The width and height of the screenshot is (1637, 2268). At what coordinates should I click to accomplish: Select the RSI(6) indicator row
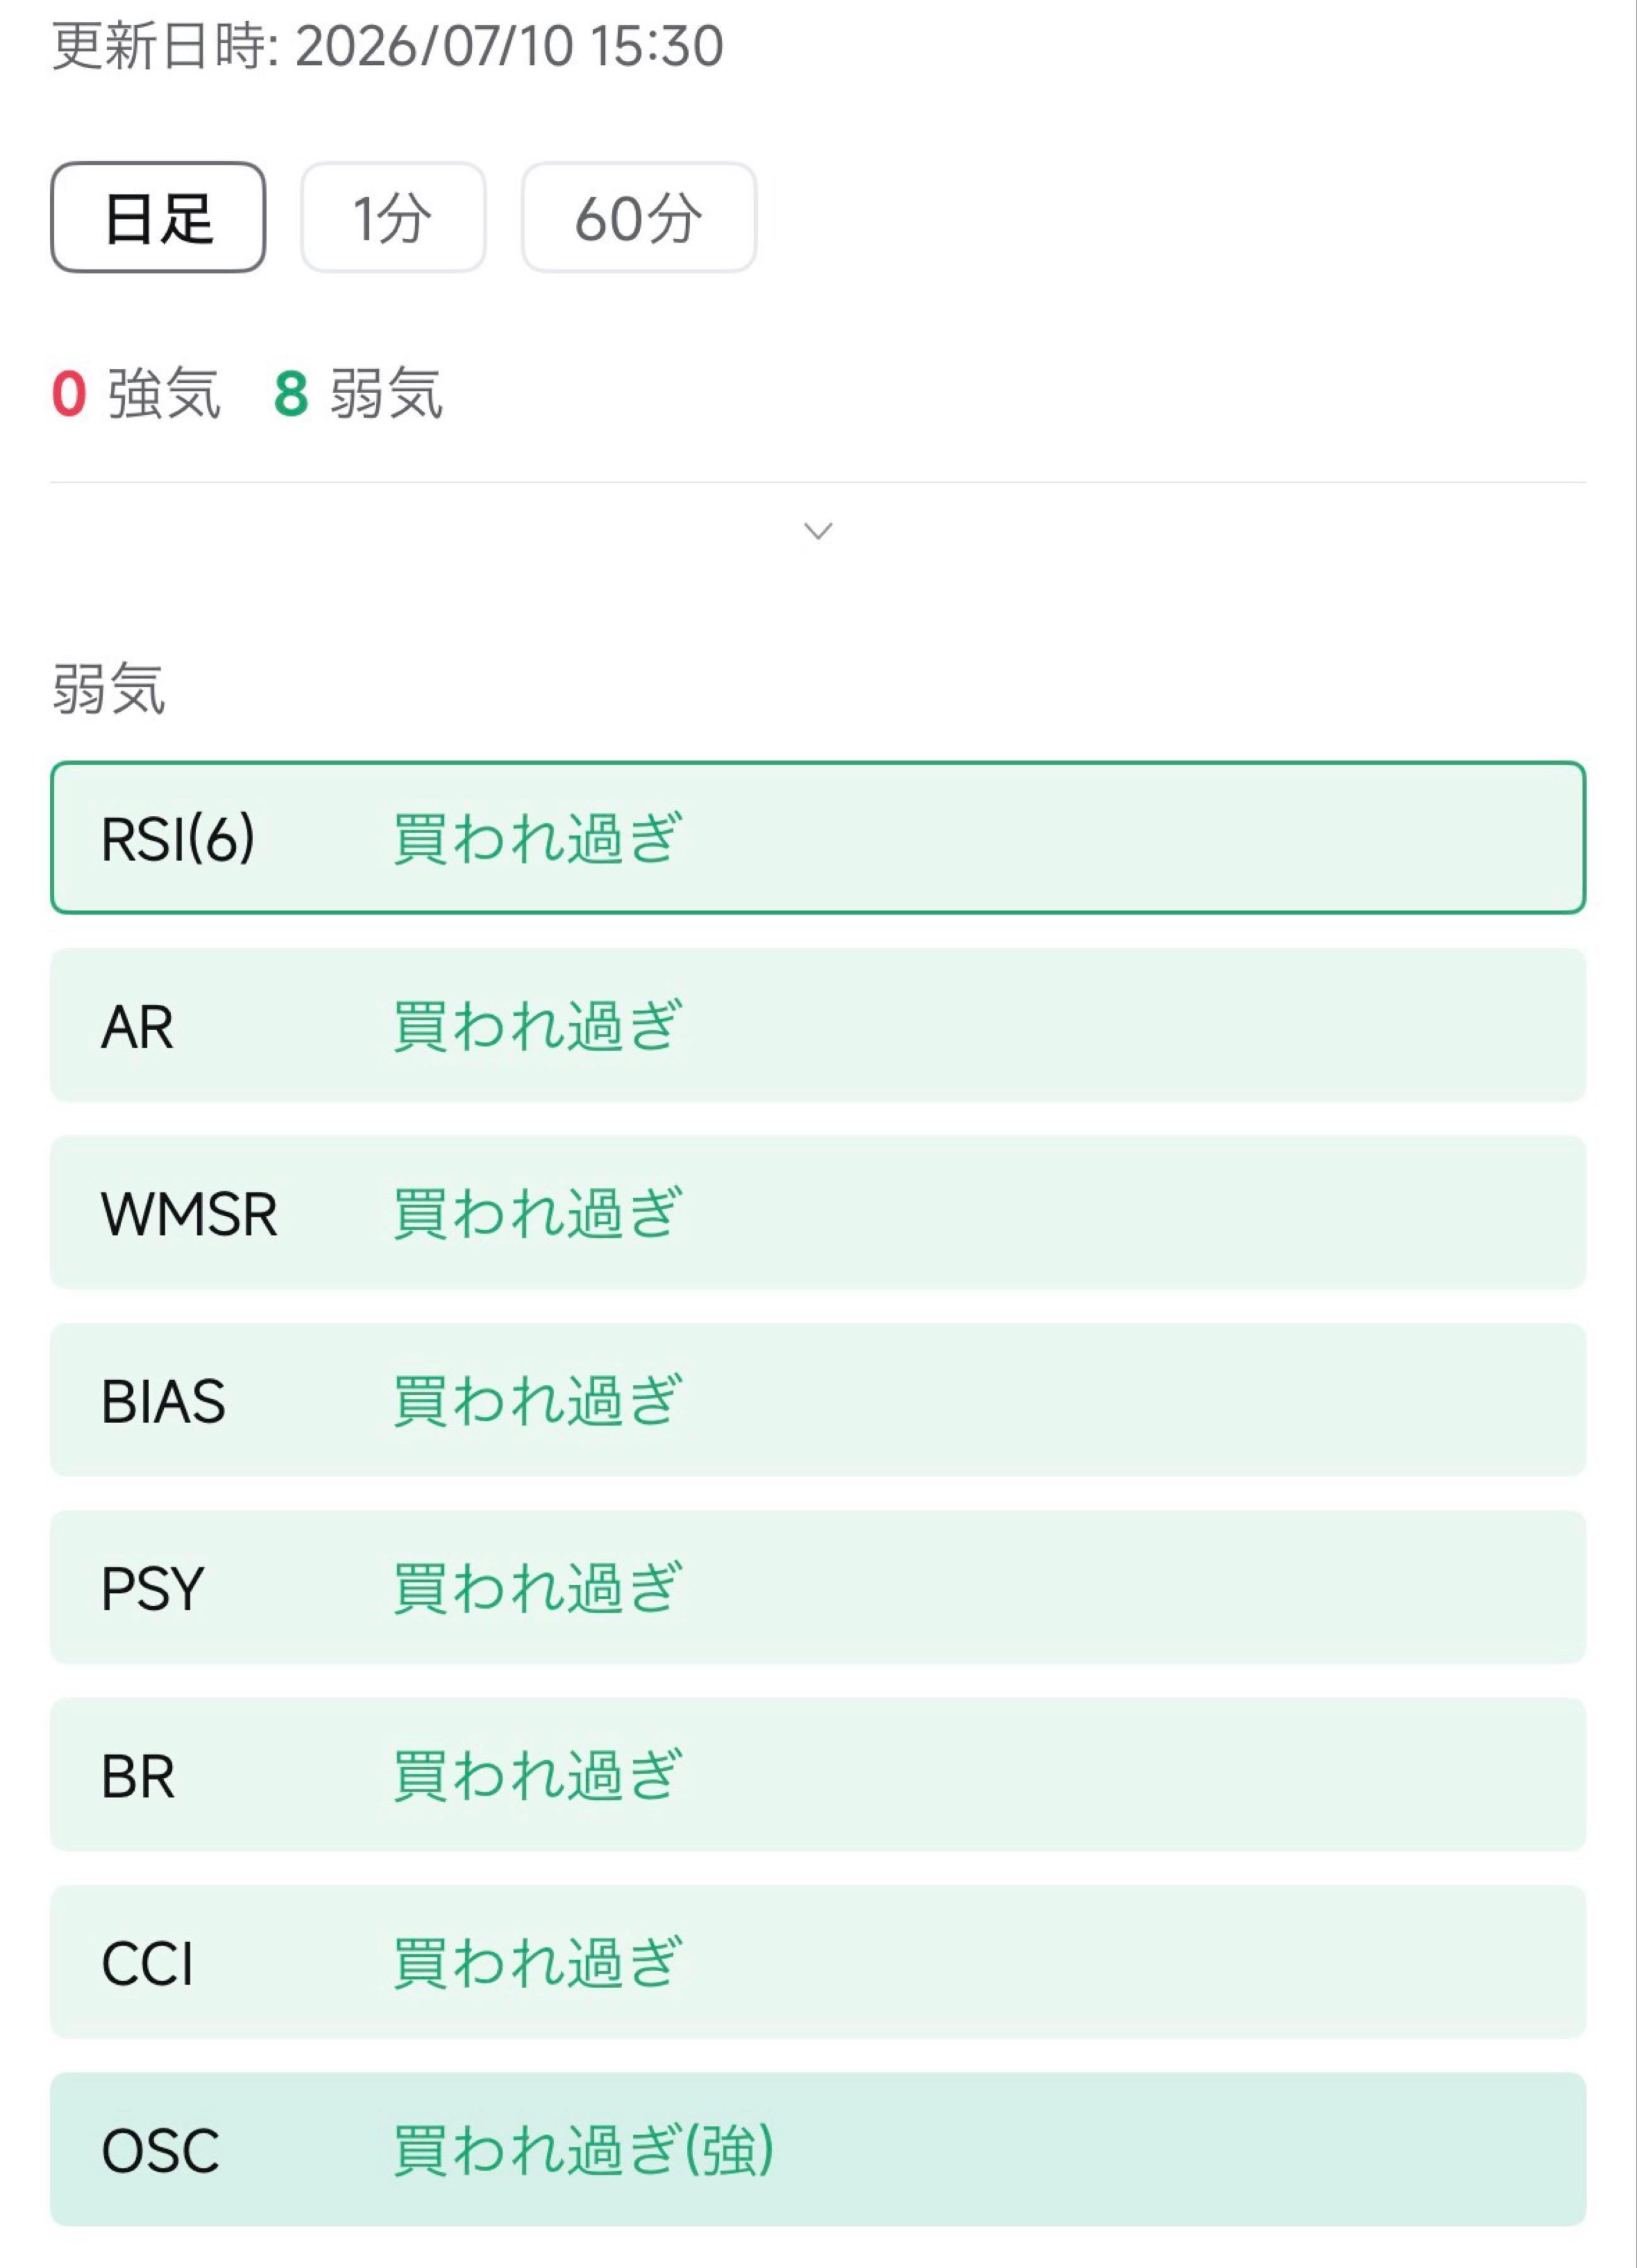point(818,838)
